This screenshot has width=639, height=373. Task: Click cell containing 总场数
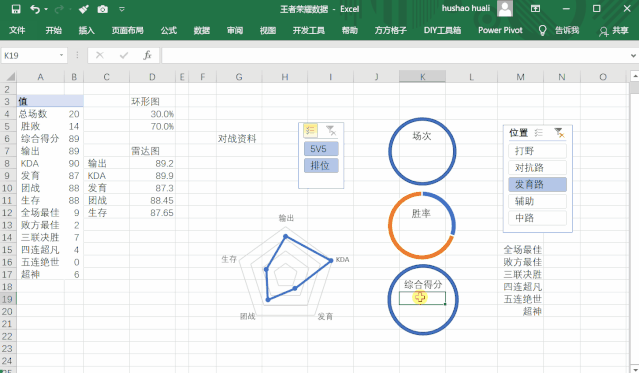pyautogui.click(x=40, y=114)
